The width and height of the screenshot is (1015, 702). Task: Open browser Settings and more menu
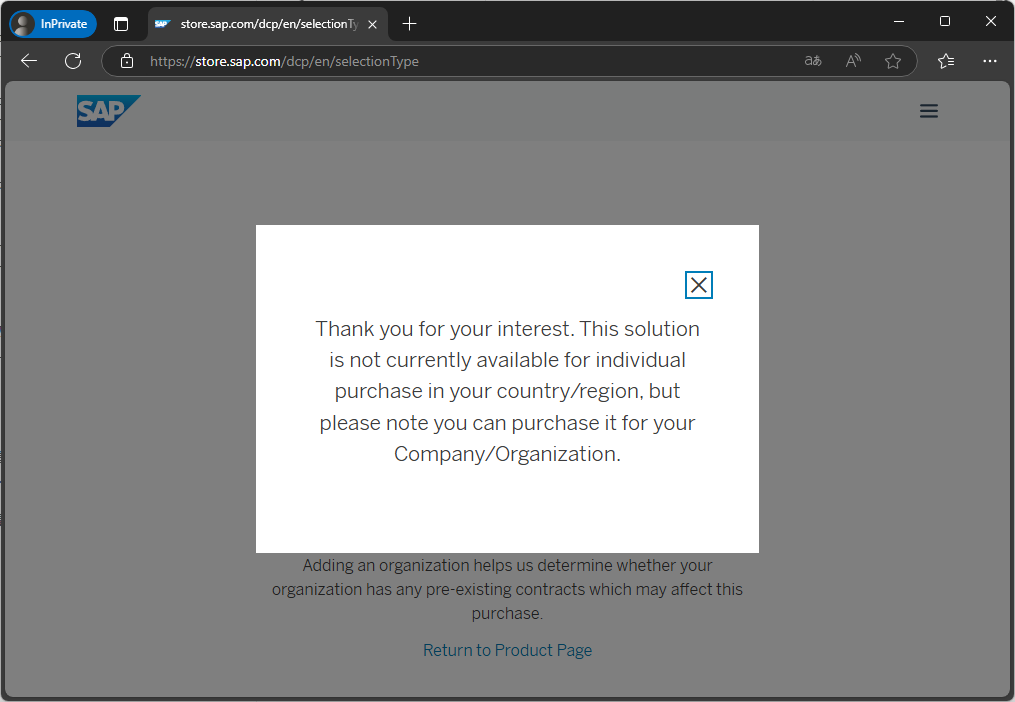989,61
